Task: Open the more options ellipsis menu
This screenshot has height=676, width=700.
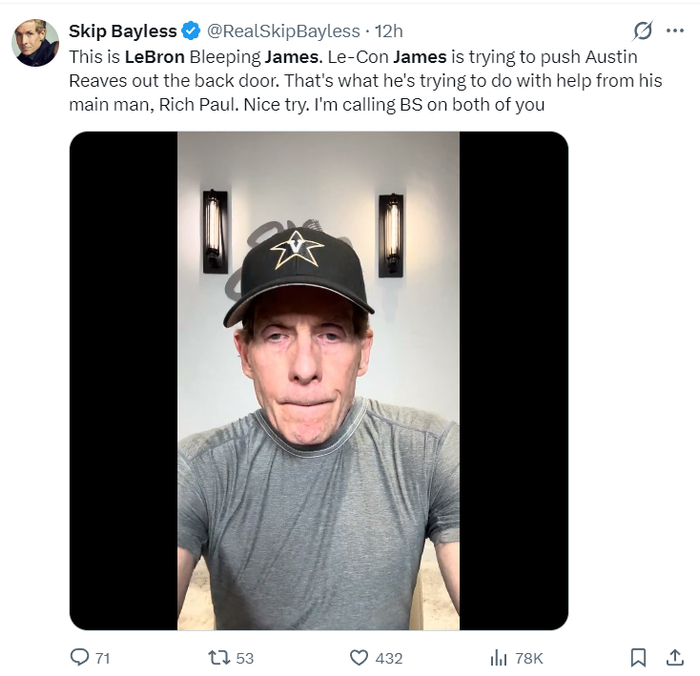Action: click(675, 31)
